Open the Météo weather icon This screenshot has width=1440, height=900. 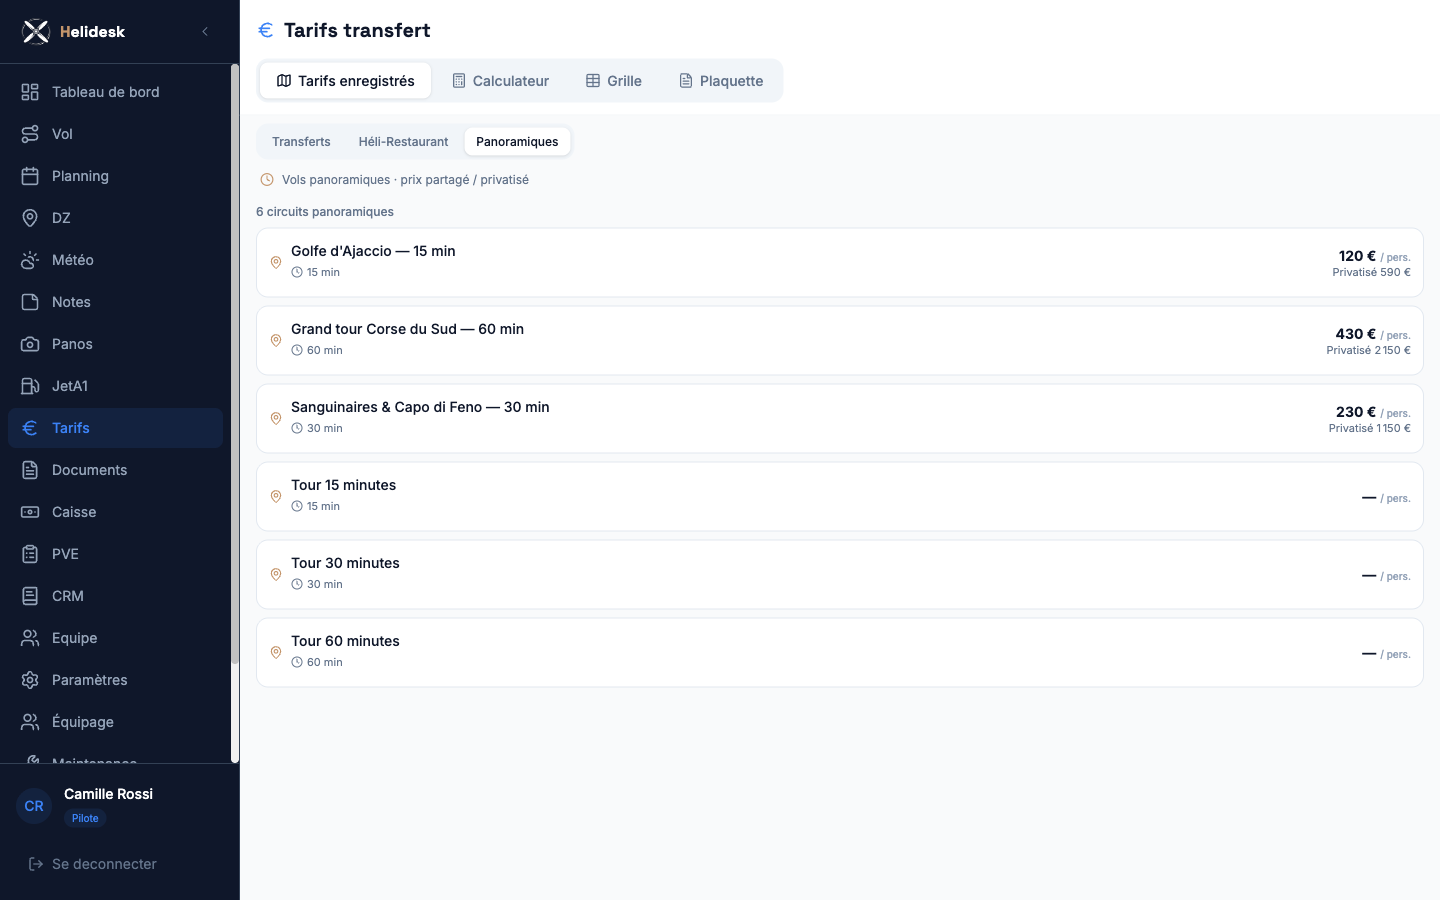30,260
